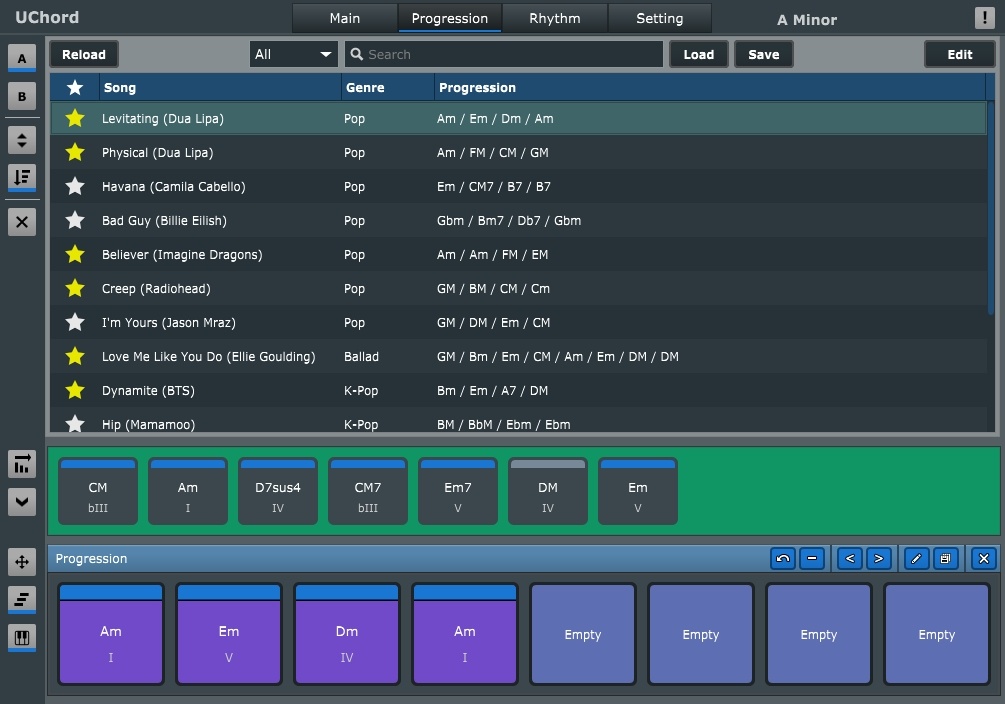The width and height of the screenshot is (1005, 704).
Task: Click the down chevron sidebar icon
Action: coord(22,501)
